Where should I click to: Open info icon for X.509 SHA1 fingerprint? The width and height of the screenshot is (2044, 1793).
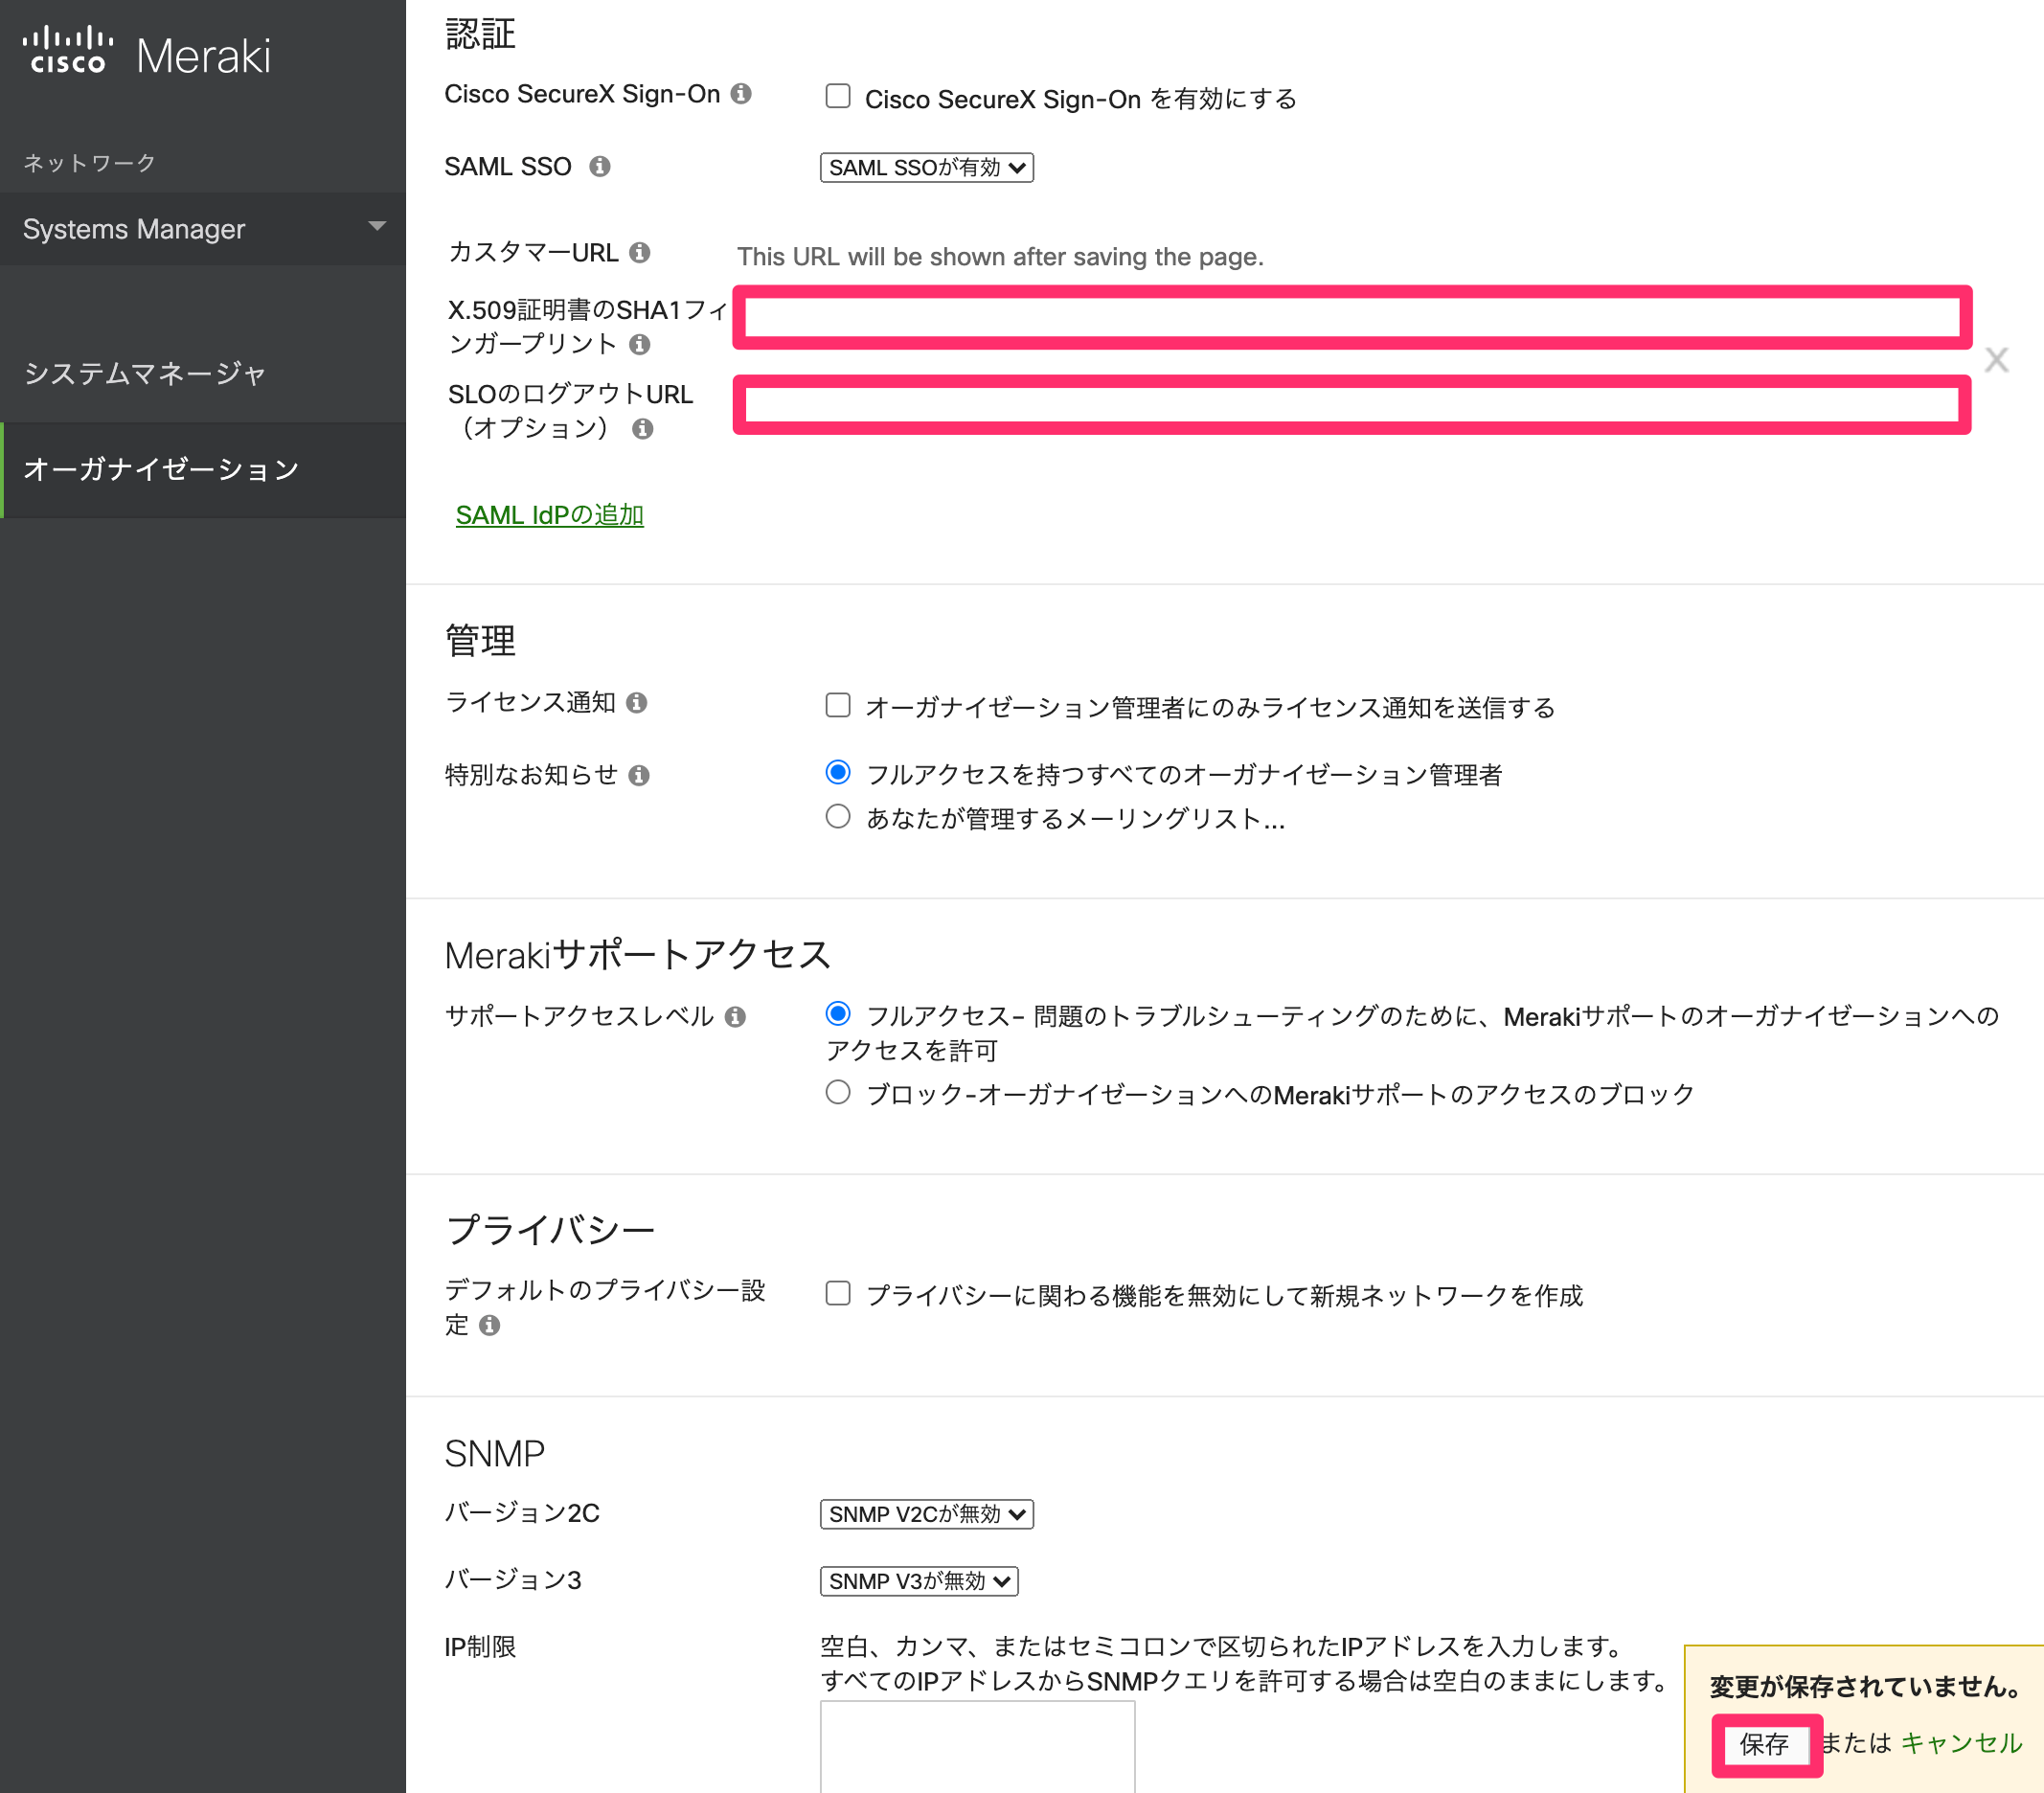point(640,345)
